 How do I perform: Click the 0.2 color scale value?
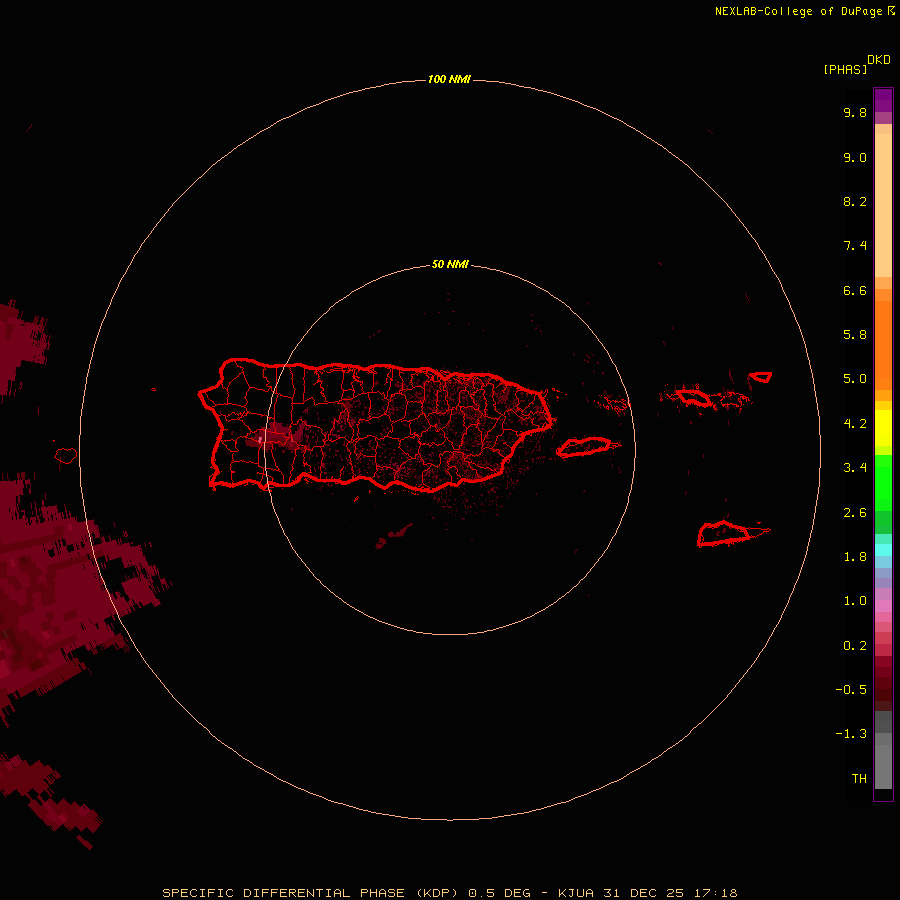(855, 646)
